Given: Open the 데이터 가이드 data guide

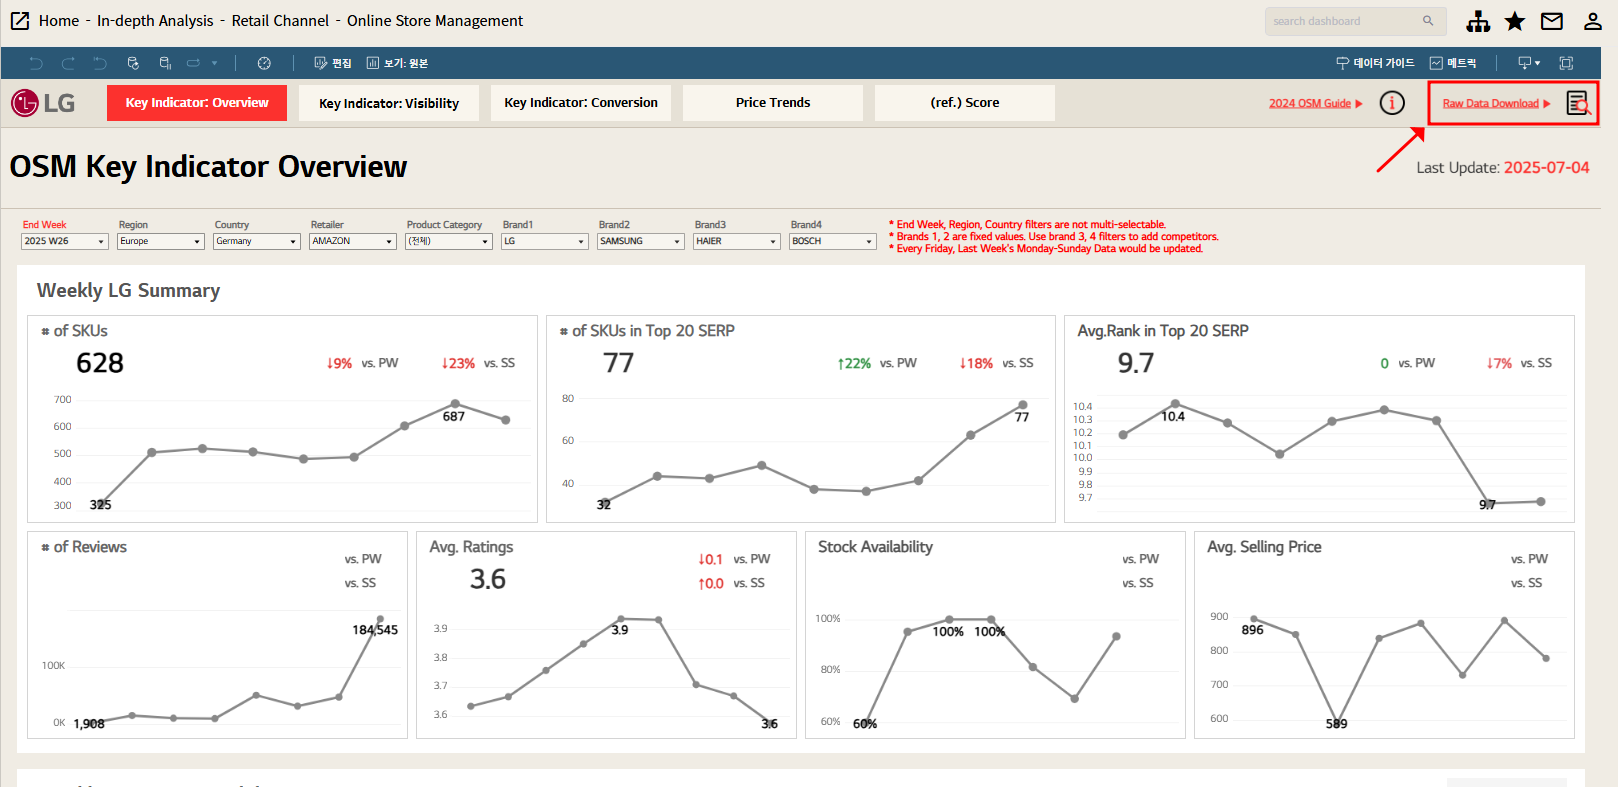Looking at the screenshot, I should [1376, 63].
